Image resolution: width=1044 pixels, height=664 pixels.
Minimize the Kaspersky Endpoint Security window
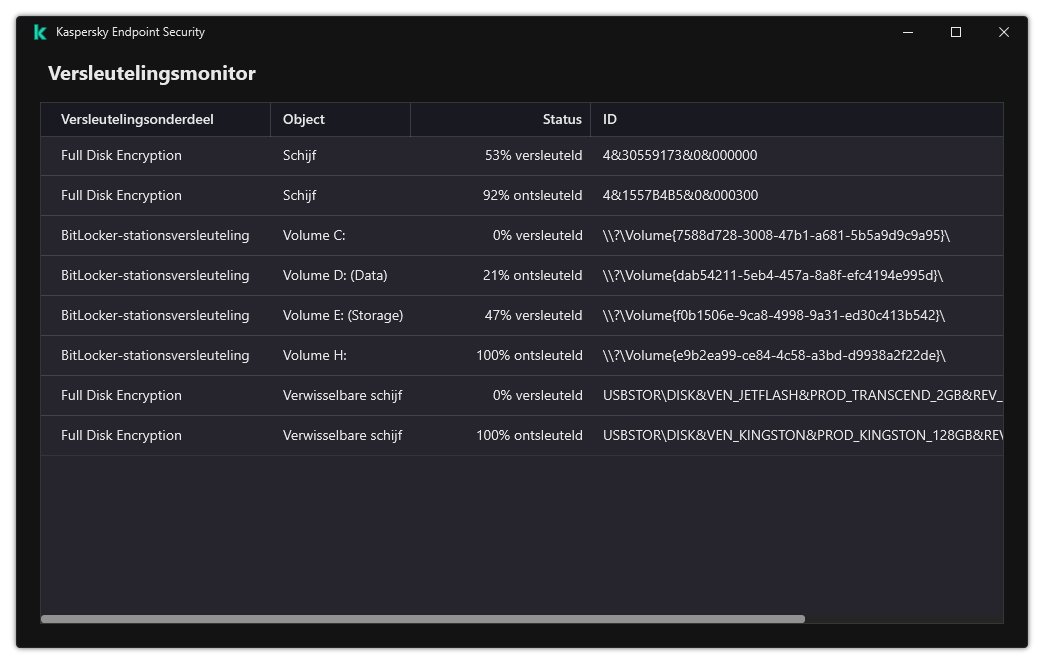pos(907,32)
